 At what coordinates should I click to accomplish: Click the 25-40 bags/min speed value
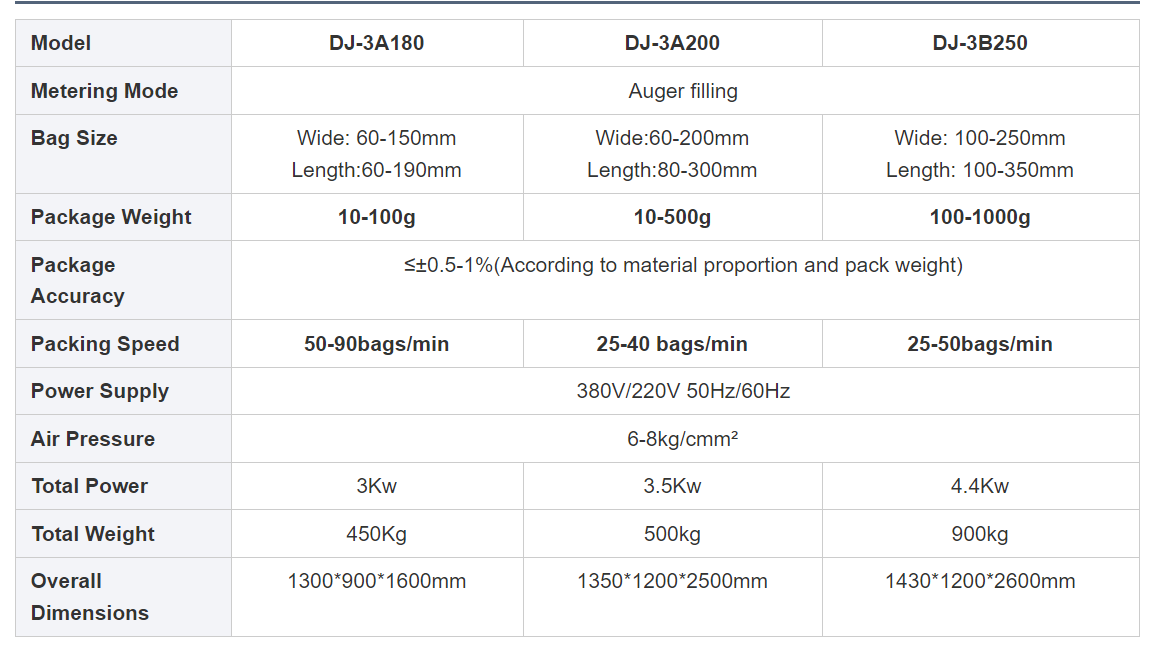(x=672, y=344)
